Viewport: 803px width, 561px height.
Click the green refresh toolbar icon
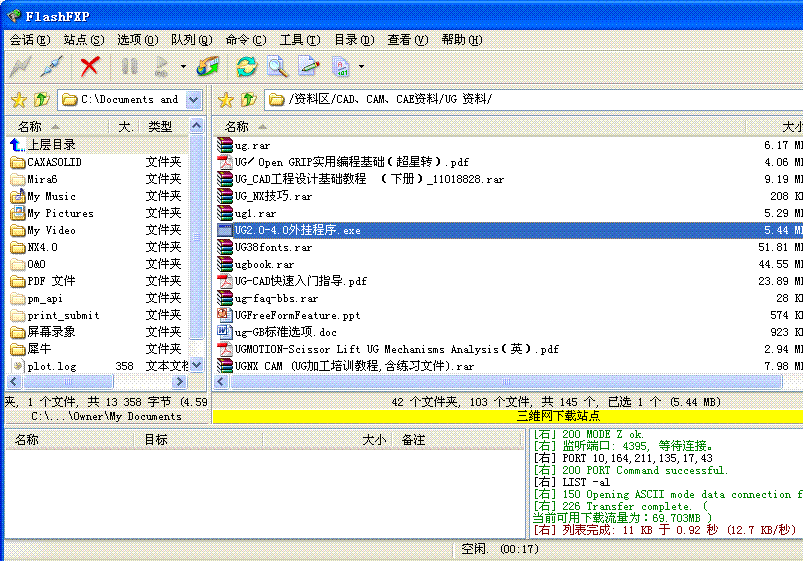tap(246, 67)
